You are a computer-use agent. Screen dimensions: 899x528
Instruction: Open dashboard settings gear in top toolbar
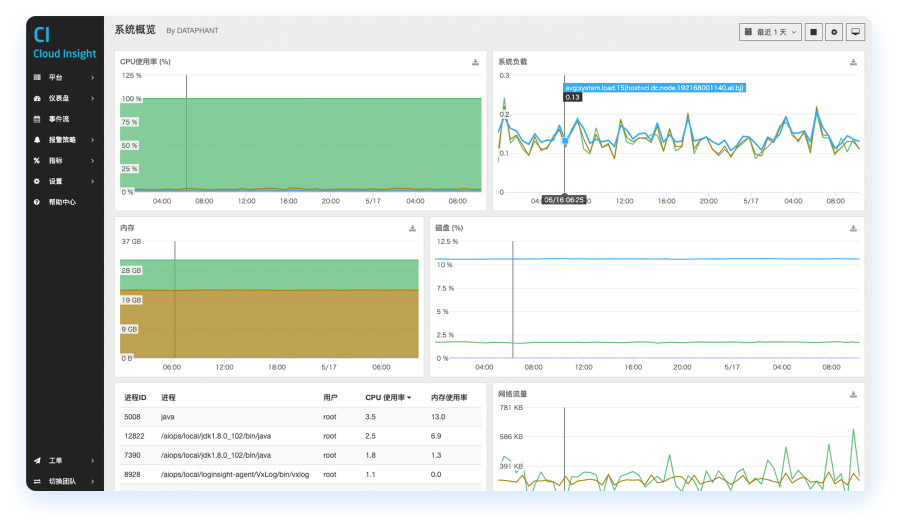[835, 32]
